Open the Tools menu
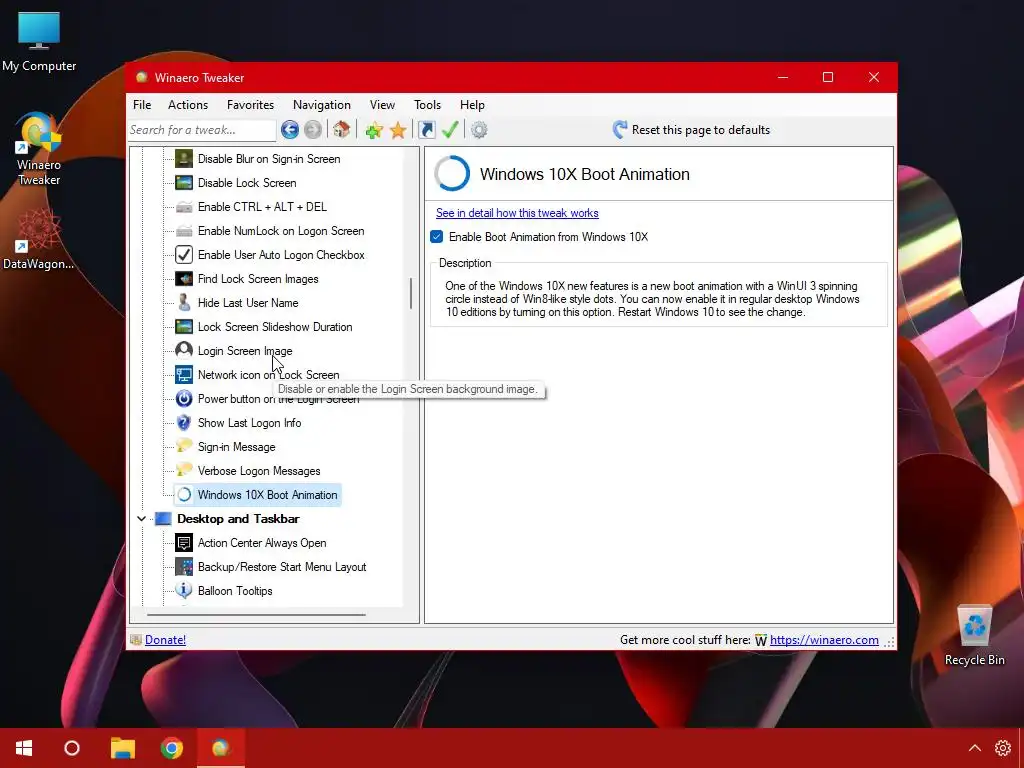This screenshot has height=768, width=1024. [427, 104]
